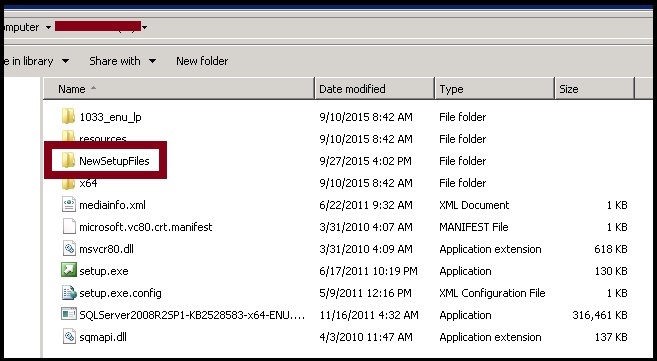Click the setup.exe application icon
The width and height of the screenshot is (657, 361).
pyautogui.click(x=69, y=271)
